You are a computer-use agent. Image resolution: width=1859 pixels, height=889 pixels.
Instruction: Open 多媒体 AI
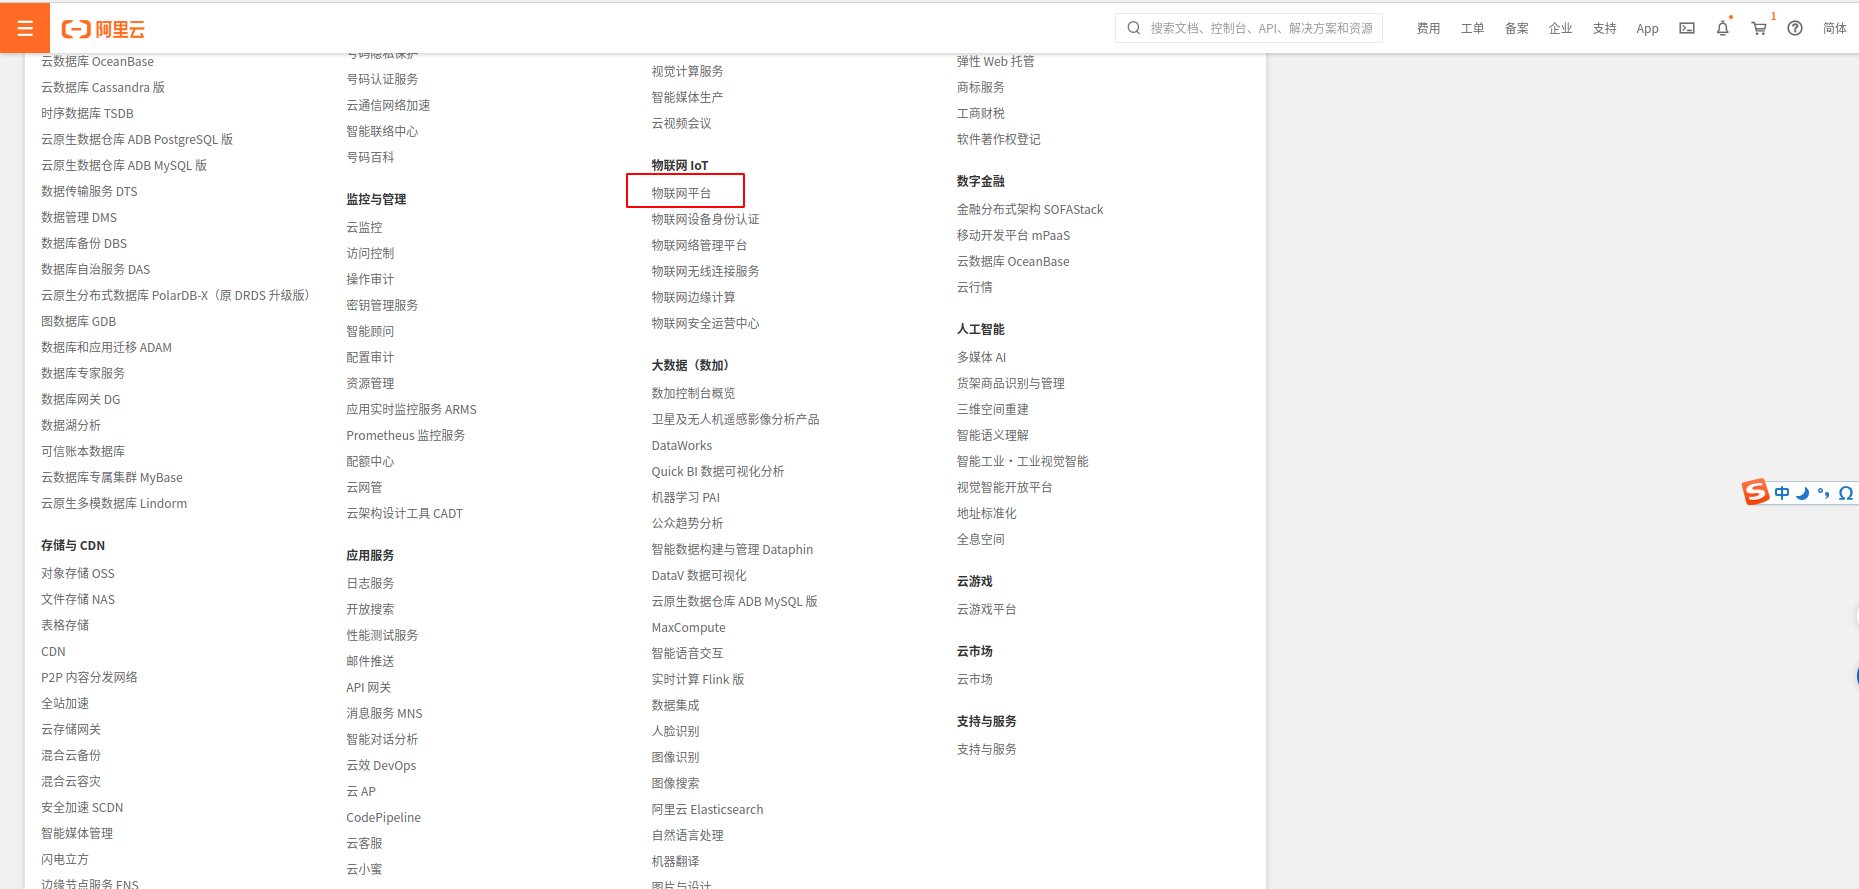(x=981, y=357)
